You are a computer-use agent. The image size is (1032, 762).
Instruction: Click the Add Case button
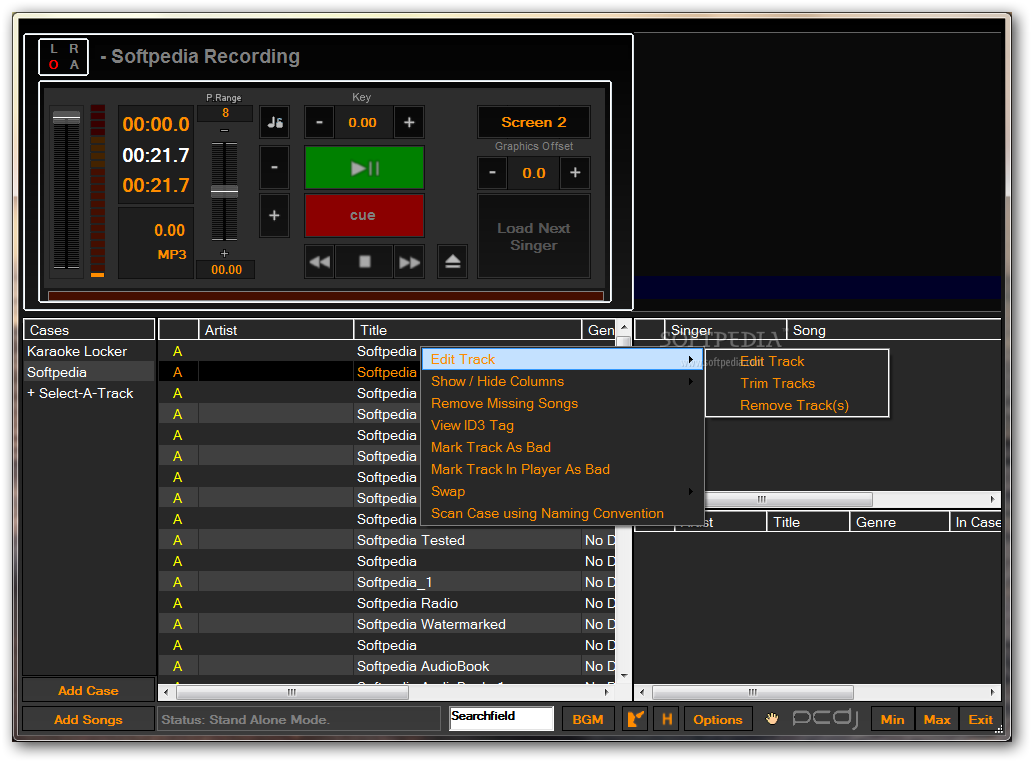pyautogui.click(x=88, y=690)
